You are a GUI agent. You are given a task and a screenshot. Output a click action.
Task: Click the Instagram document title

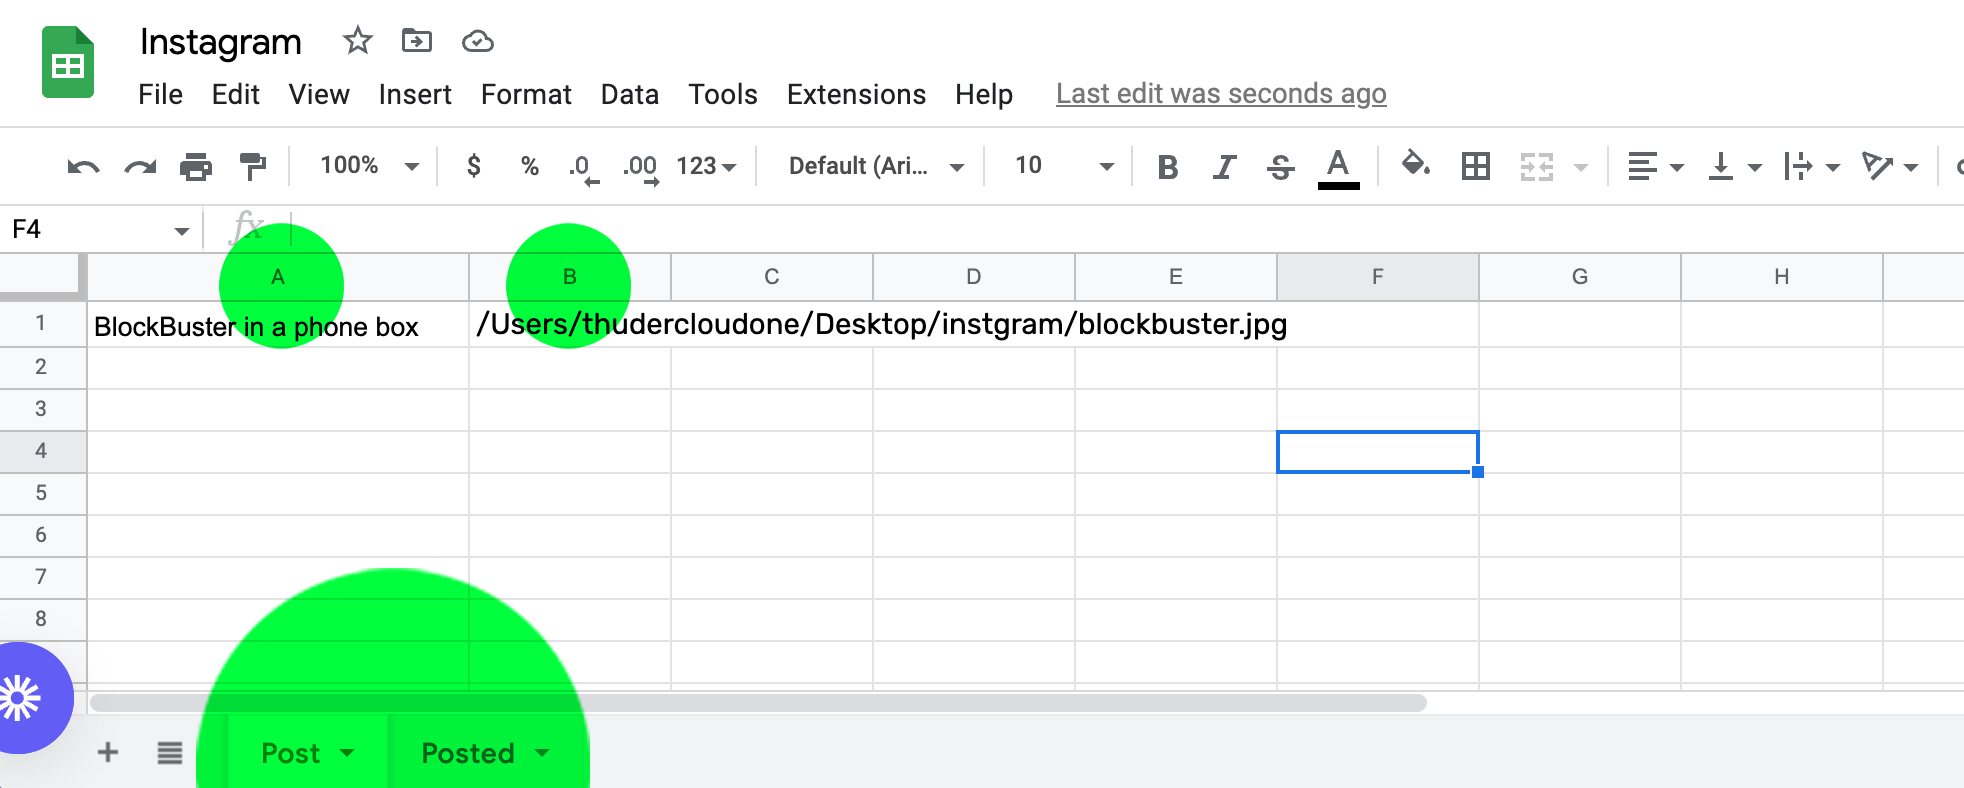coord(221,42)
